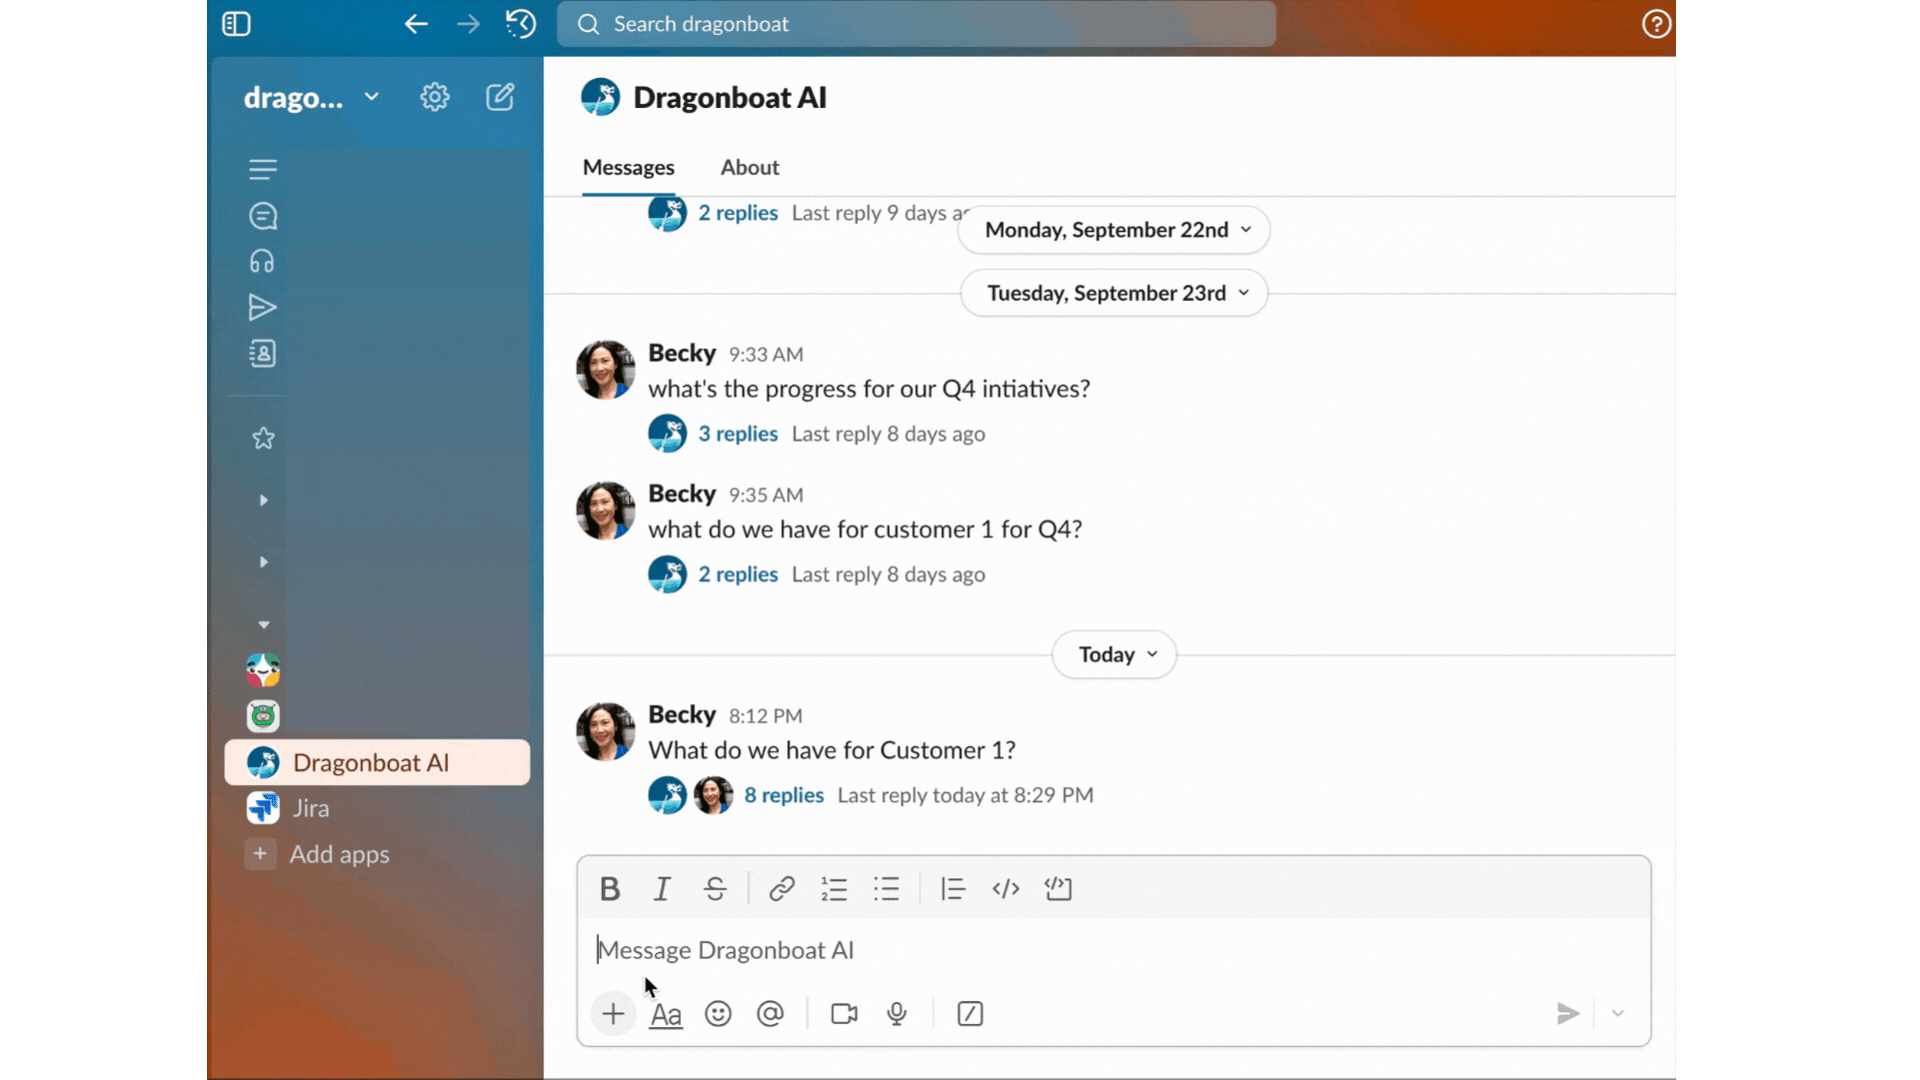
Task: Open the emoji picker
Action: click(x=718, y=1014)
